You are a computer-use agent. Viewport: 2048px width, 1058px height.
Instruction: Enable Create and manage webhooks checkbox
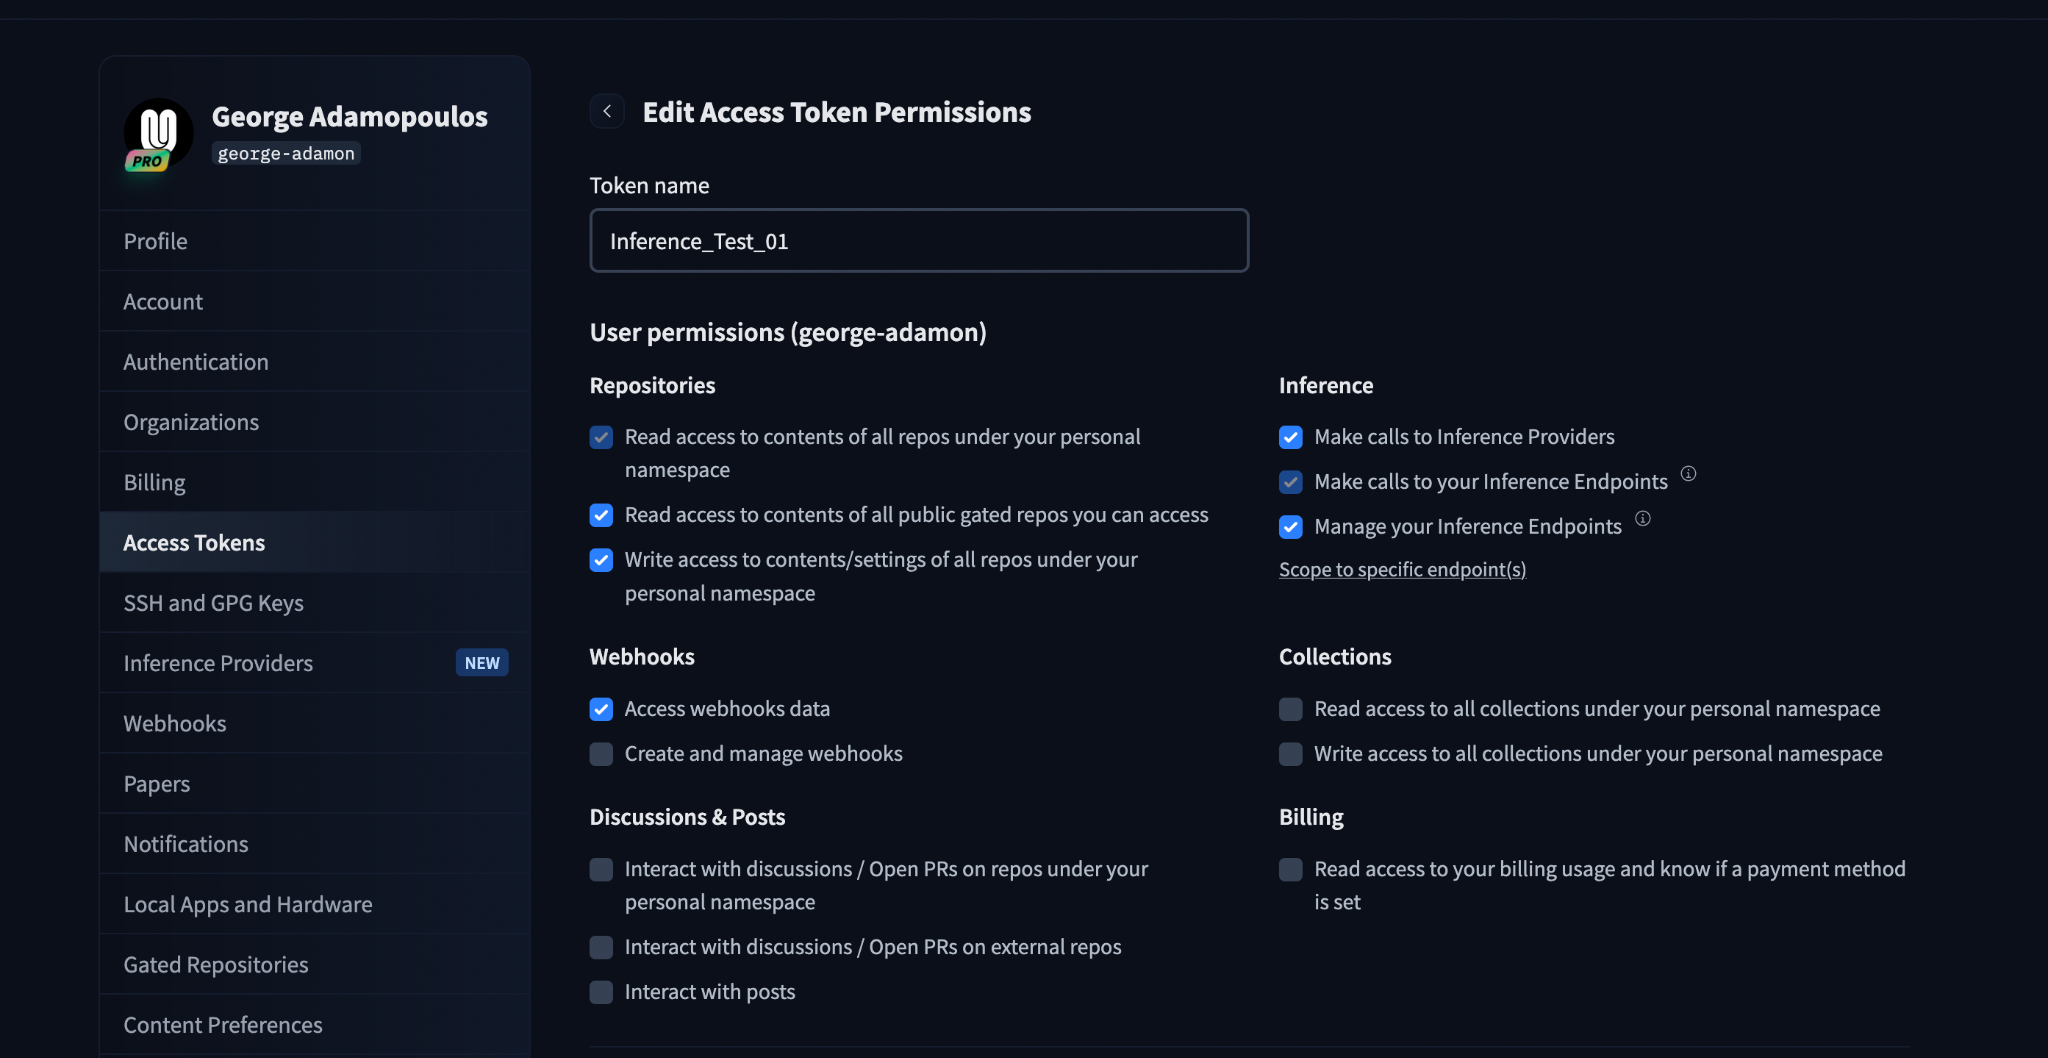[601, 754]
